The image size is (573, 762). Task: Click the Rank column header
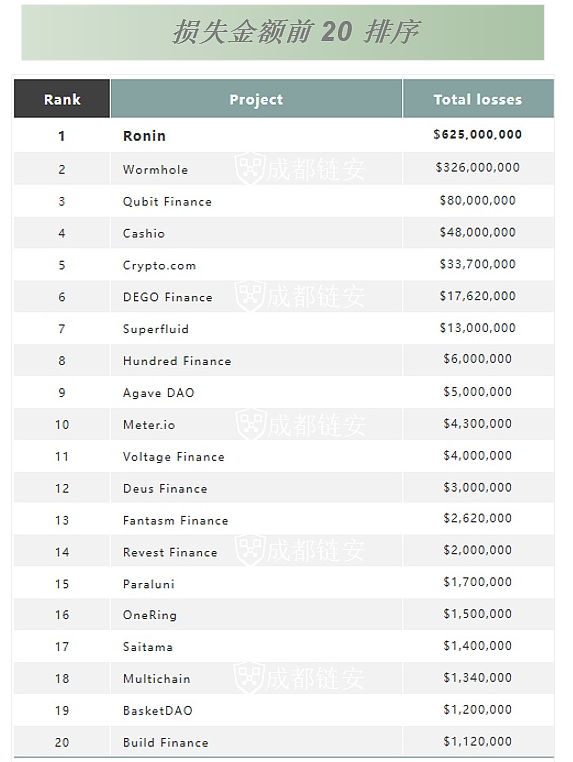[62, 99]
